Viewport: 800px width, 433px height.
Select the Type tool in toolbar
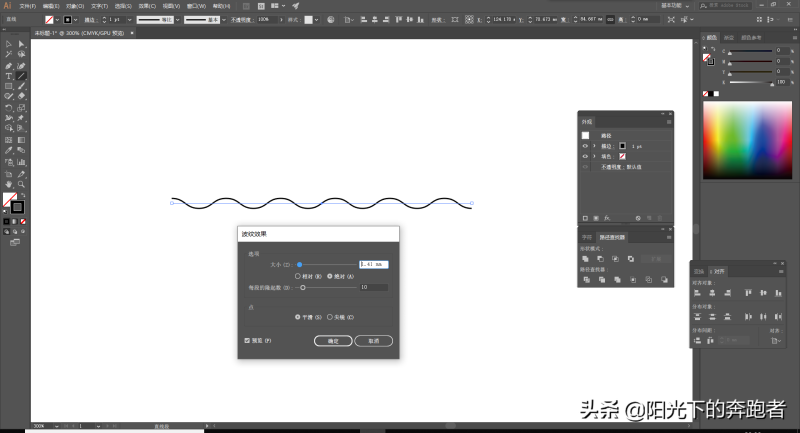pyautogui.click(x=8, y=76)
